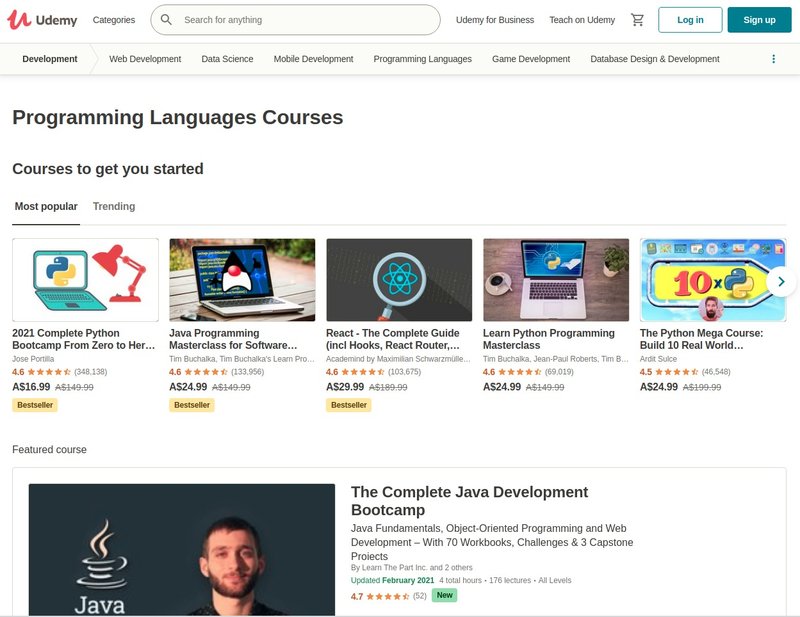The width and height of the screenshot is (800, 617).
Task: Show next courses with carousel arrow
Action: pos(781,282)
